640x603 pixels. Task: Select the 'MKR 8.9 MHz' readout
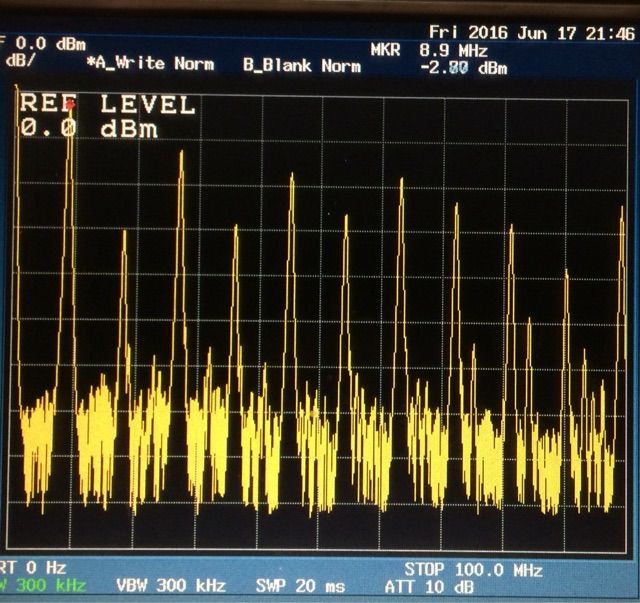[429, 51]
